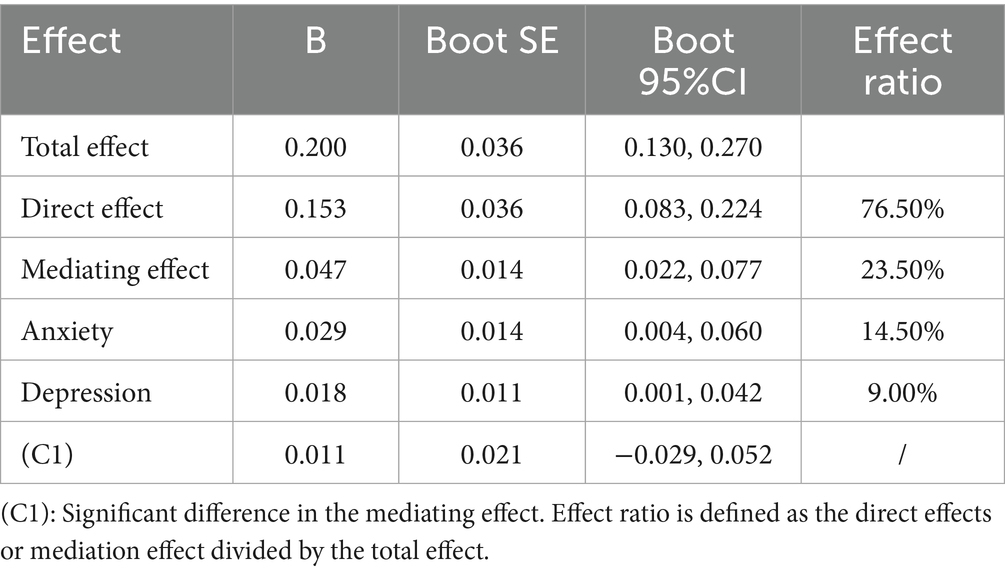Click the Direct effect row label
The height and width of the screenshot is (573, 1005).
(x=92, y=208)
